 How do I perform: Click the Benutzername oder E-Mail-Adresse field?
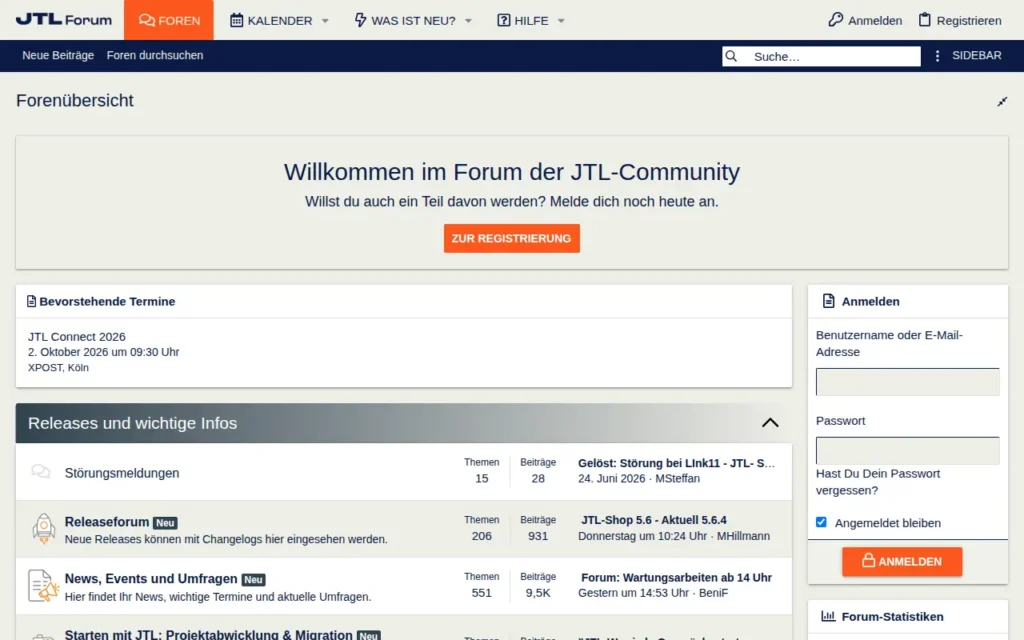pos(907,382)
